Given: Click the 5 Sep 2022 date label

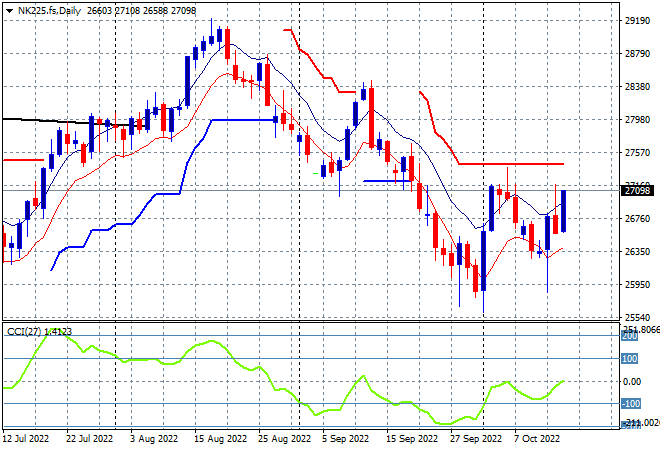Looking at the screenshot, I should tap(345, 439).
